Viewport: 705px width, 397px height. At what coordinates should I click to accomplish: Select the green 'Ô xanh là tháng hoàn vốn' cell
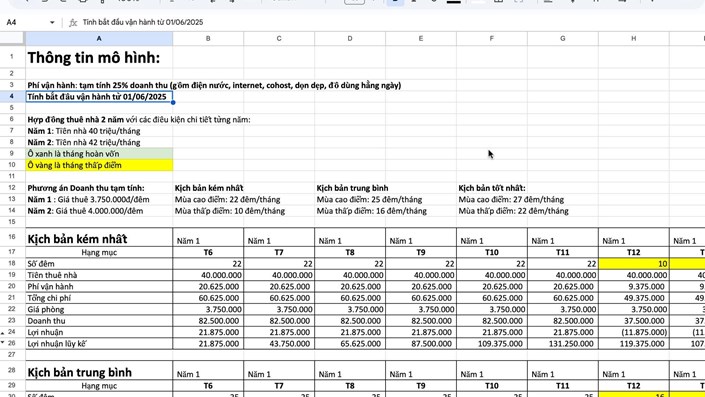[99, 154]
